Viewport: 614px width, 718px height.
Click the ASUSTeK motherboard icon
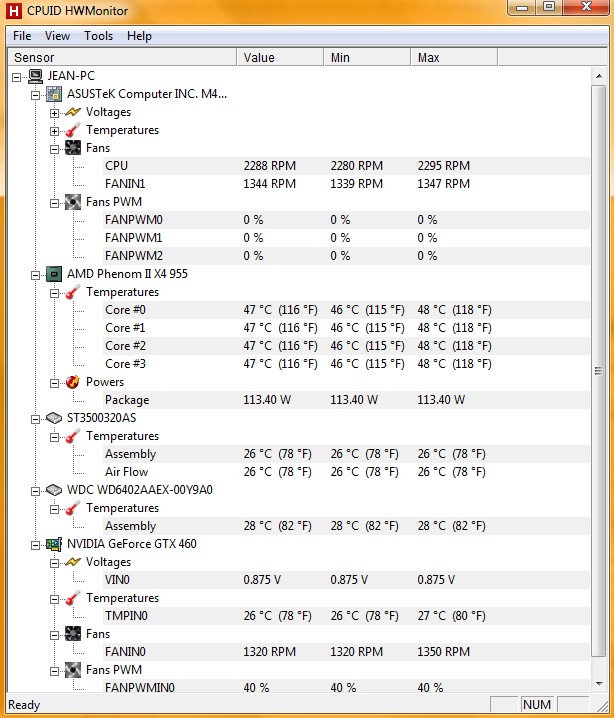coord(54,94)
